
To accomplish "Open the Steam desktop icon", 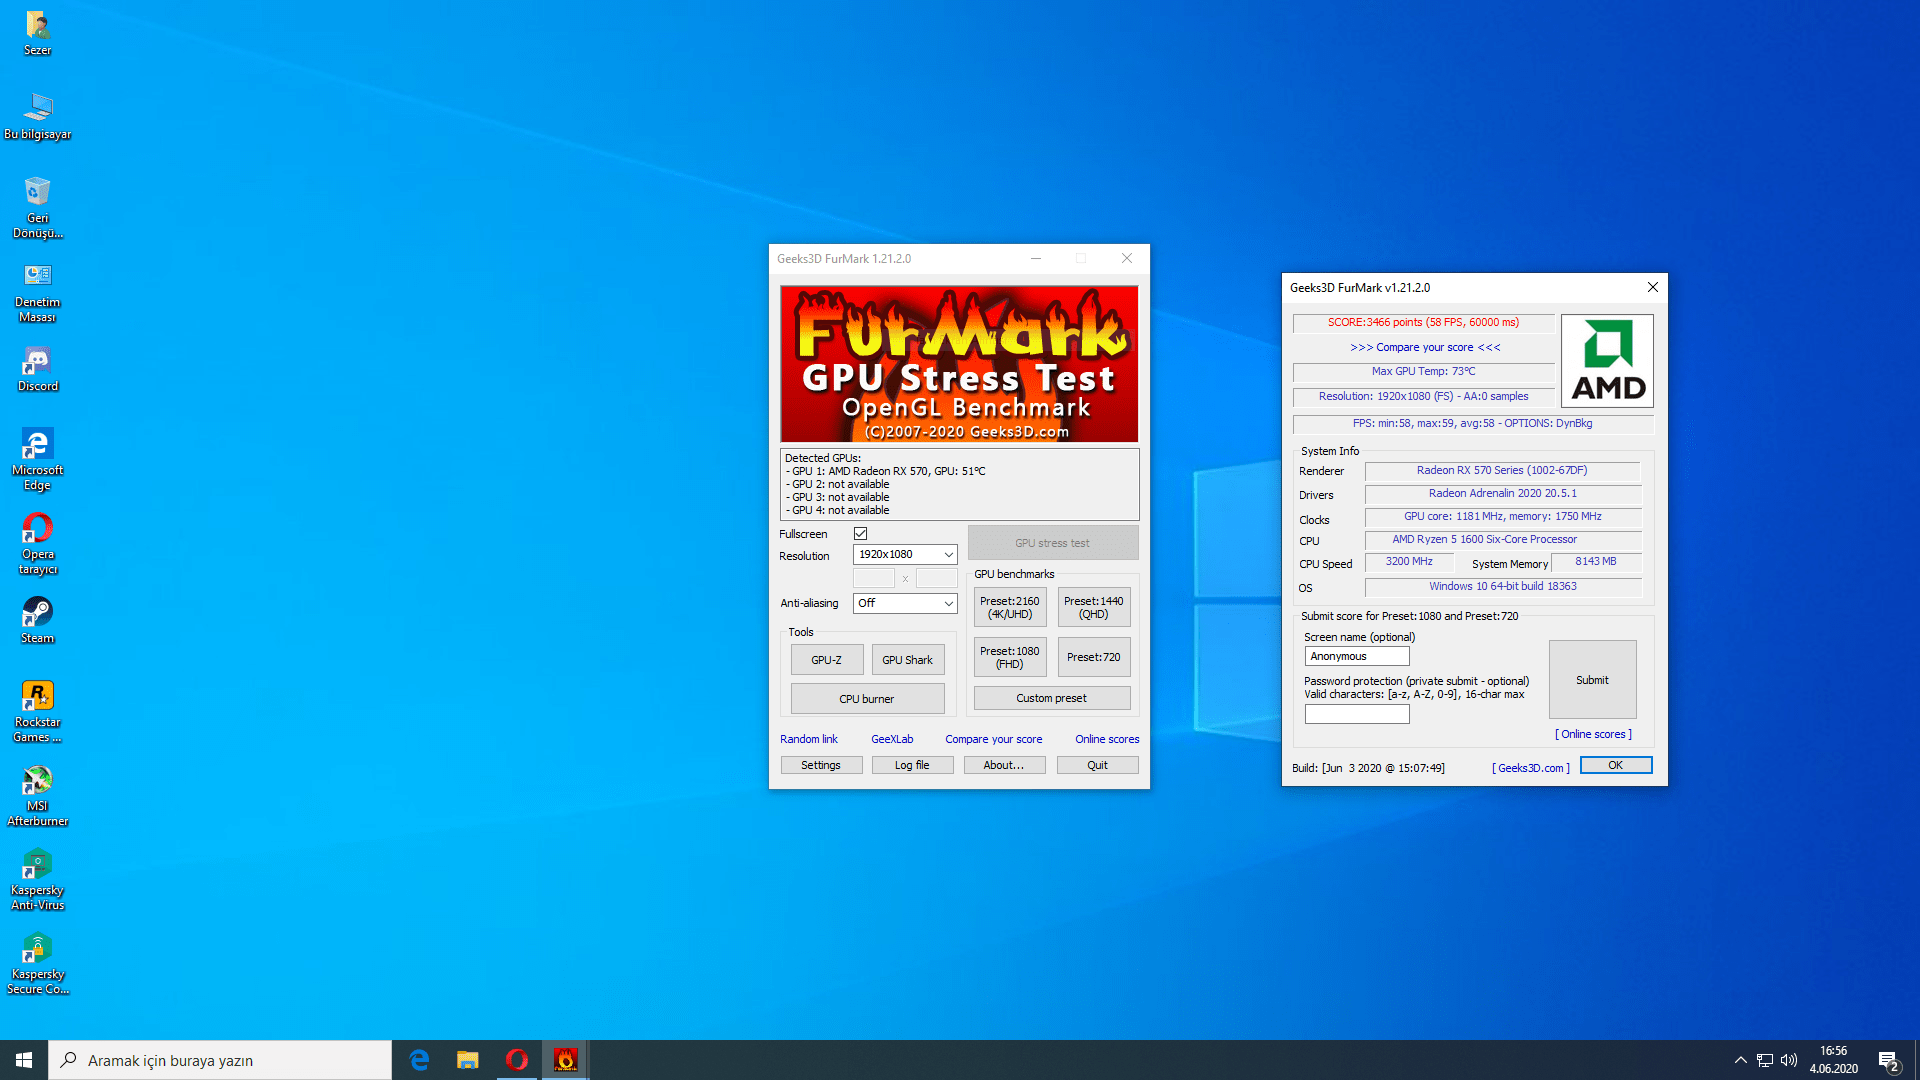I will 38,612.
